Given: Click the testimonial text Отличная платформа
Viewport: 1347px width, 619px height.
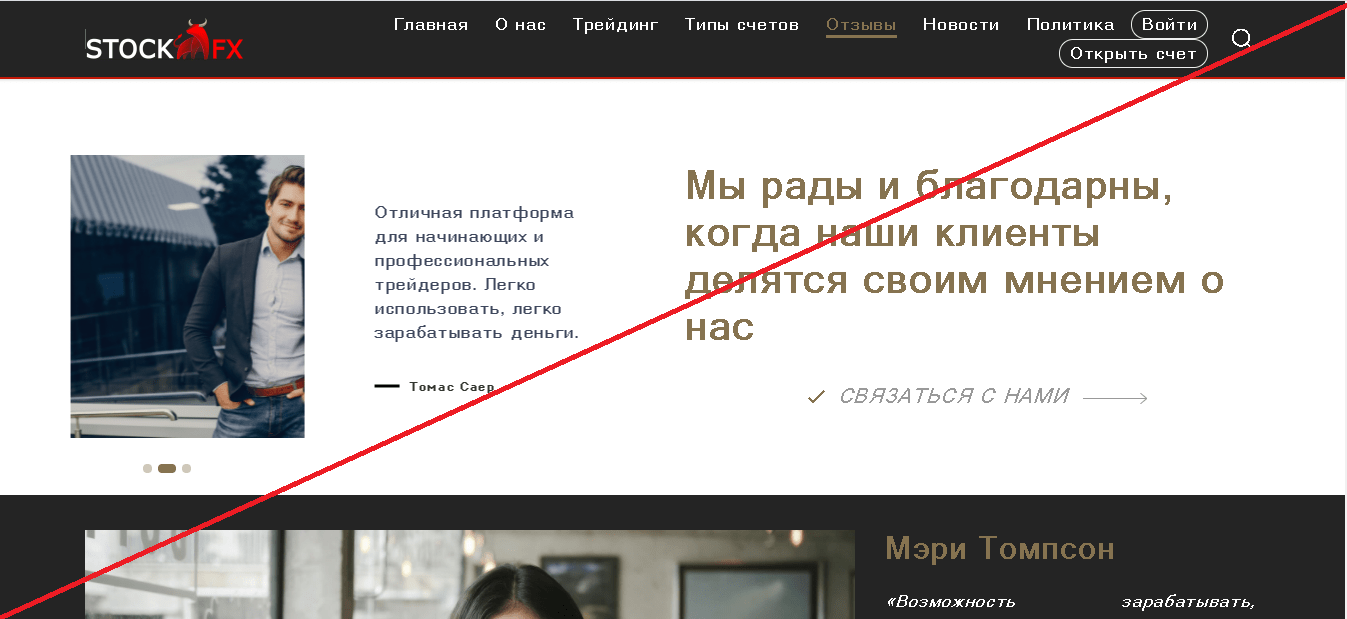Looking at the screenshot, I should coord(477,272).
